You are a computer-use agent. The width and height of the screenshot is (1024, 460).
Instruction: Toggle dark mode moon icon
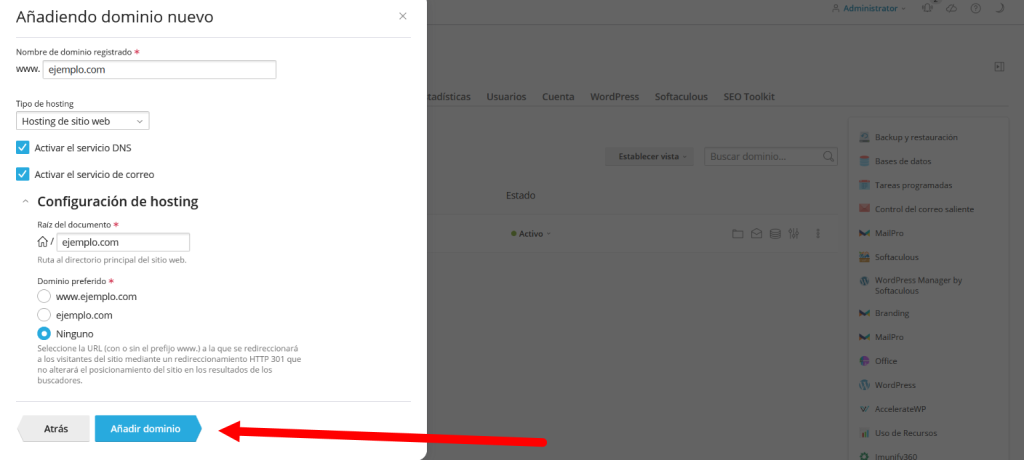999,8
